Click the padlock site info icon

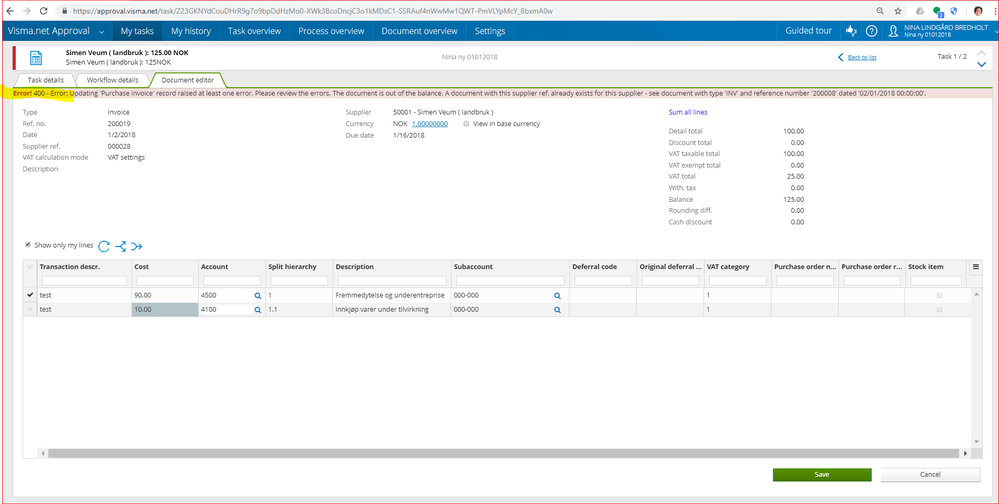coord(63,11)
